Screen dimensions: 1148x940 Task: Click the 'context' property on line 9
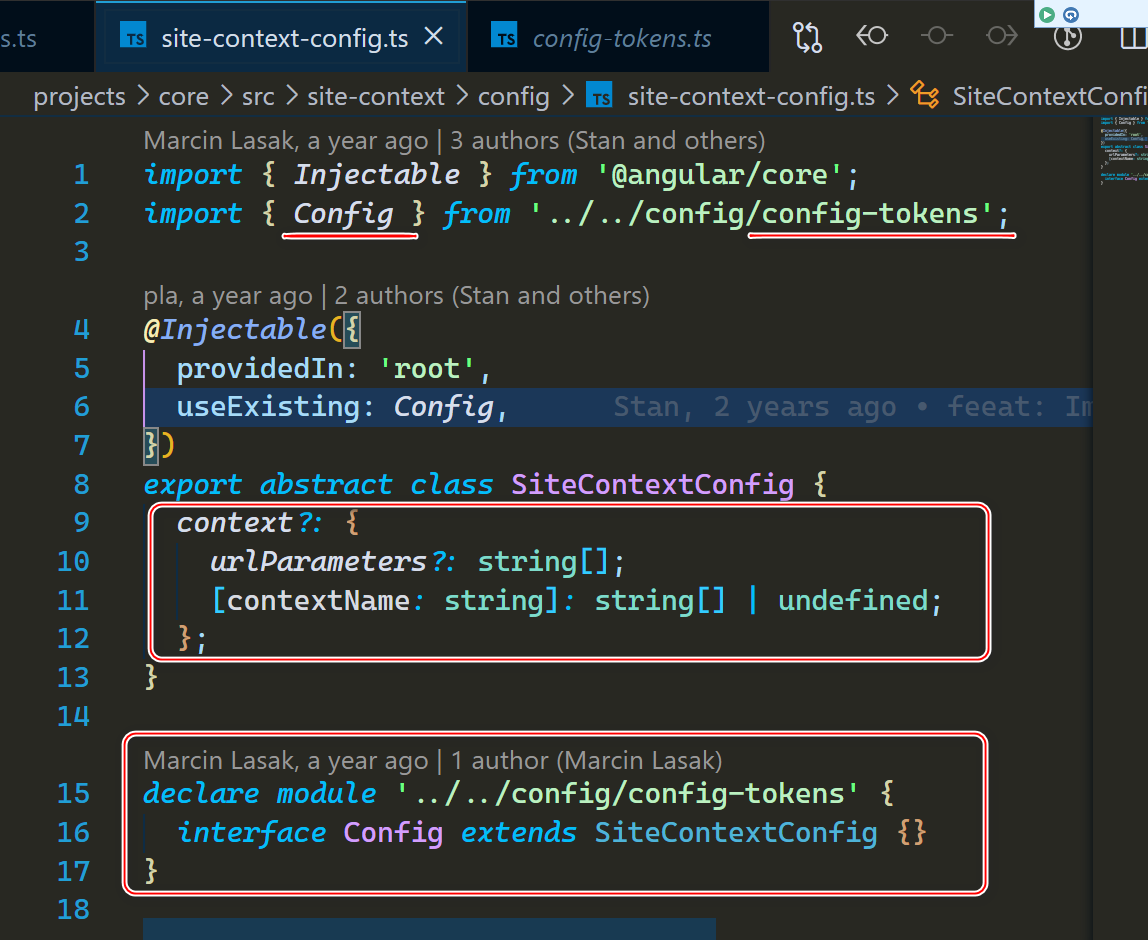coord(235,523)
